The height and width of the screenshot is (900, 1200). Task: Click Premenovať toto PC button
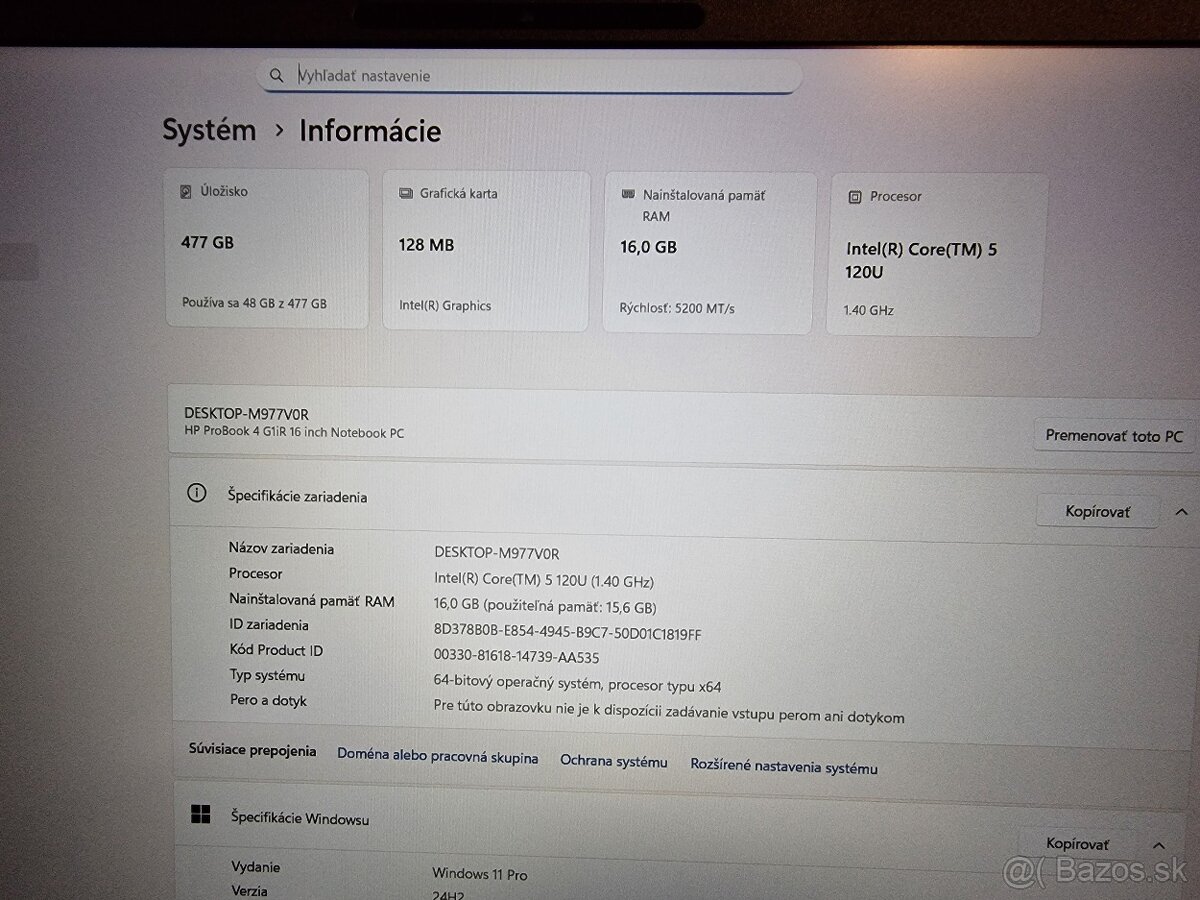(x=1113, y=435)
